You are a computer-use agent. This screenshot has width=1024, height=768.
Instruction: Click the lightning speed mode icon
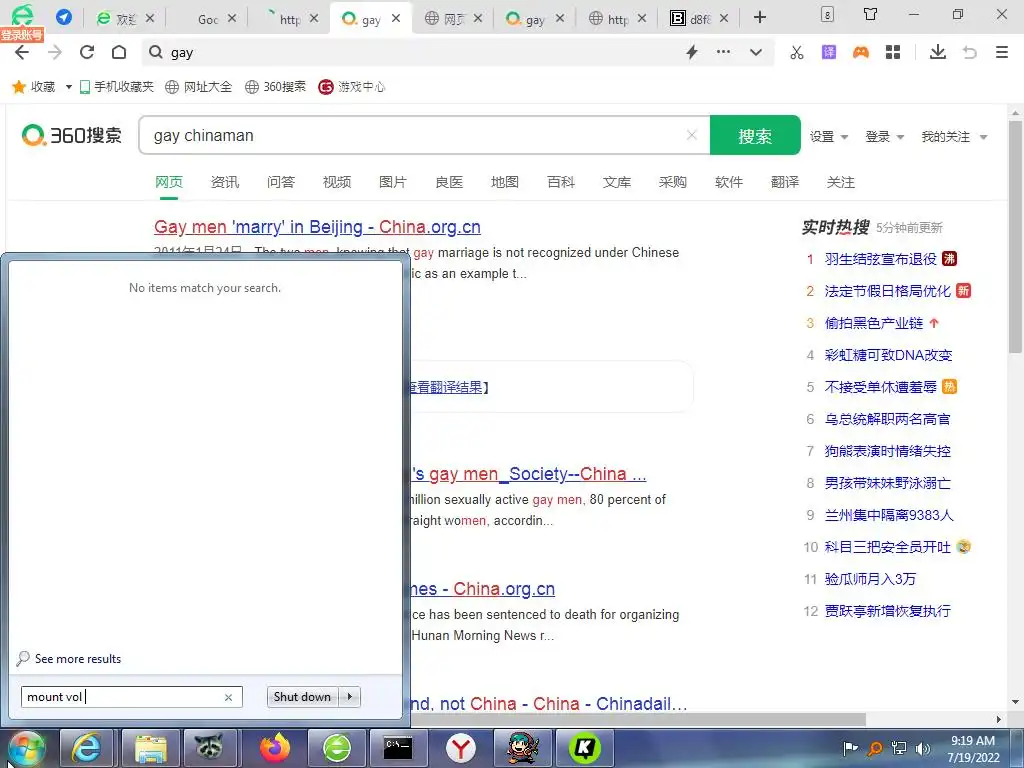click(692, 52)
